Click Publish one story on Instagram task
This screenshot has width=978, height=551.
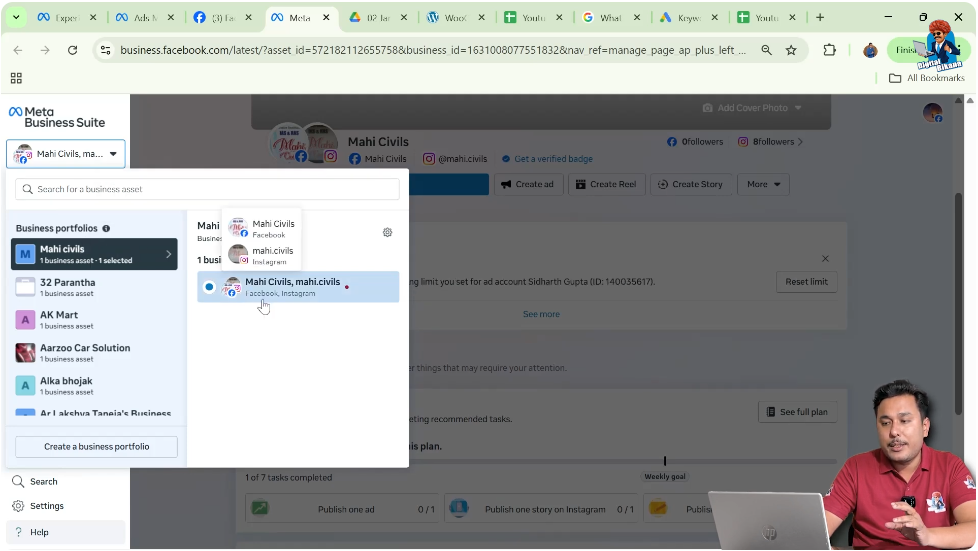pyautogui.click(x=541, y=509)
